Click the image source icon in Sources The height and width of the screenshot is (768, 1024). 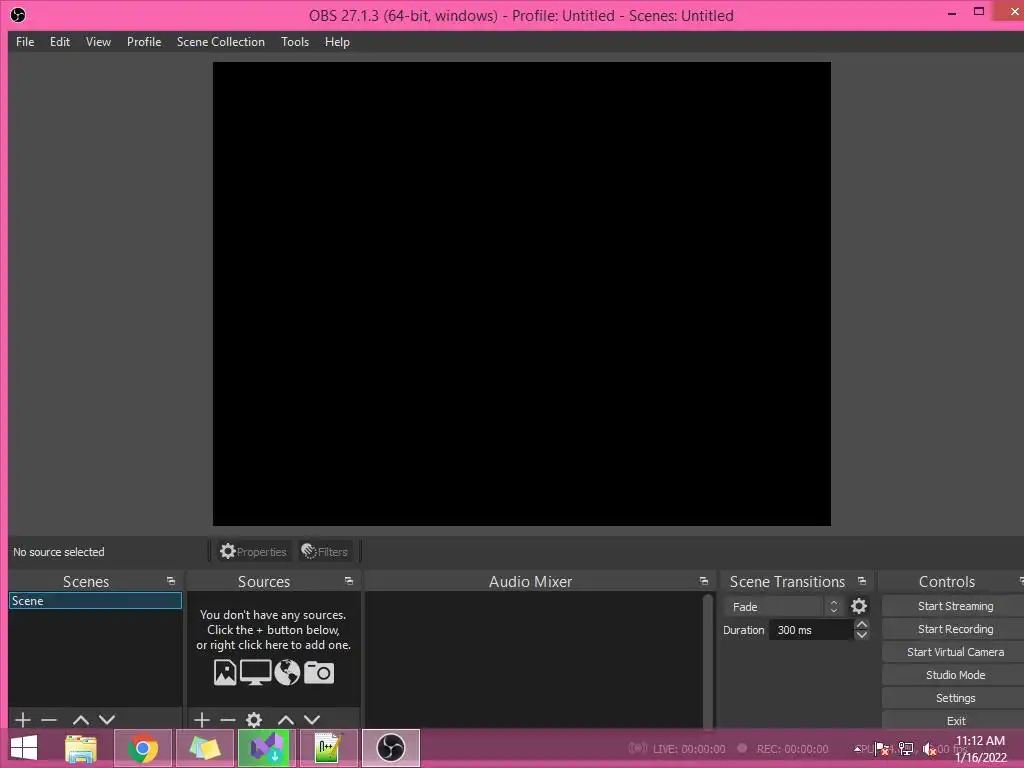click(x=225, y=672)
